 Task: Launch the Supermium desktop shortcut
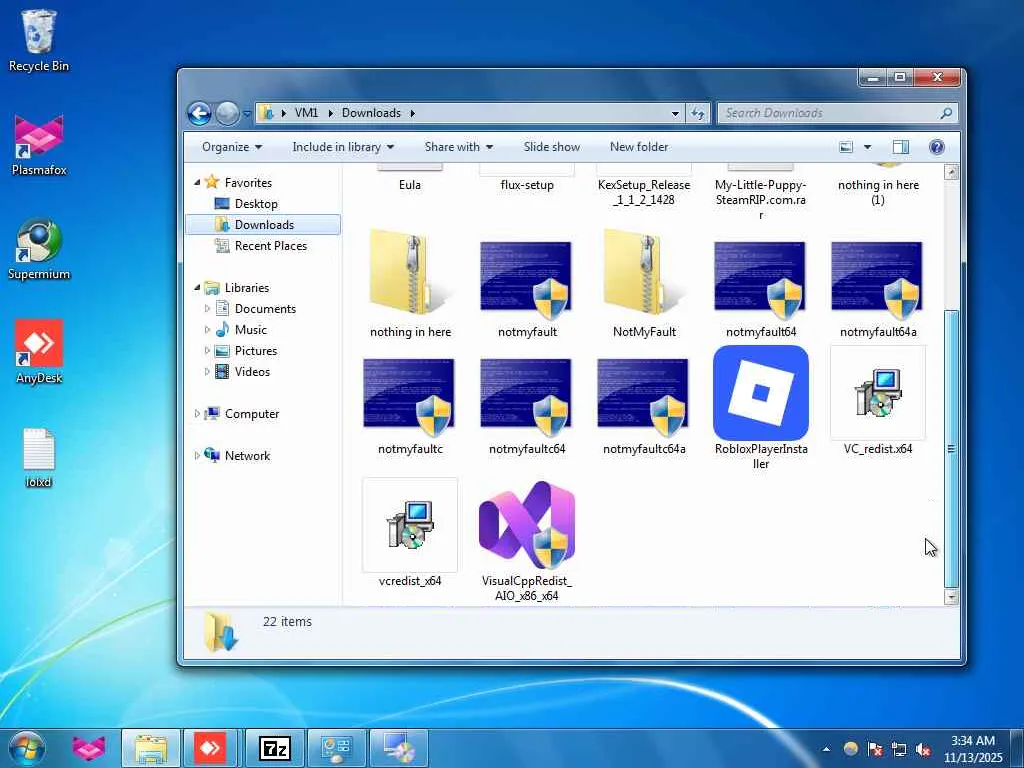pos(39,249)
